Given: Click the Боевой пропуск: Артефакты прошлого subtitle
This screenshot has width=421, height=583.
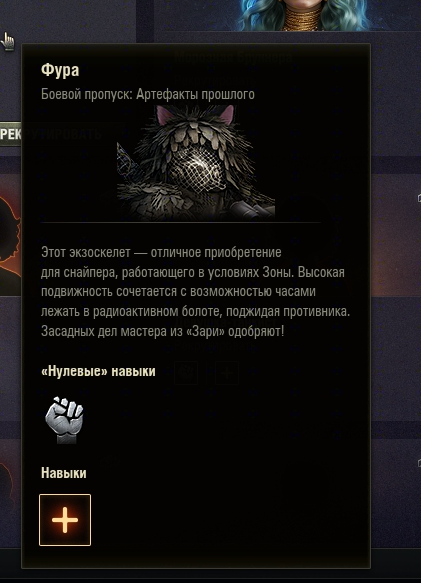Looking at the screenshot, I should pyautogui.click(x=148, y=94).
